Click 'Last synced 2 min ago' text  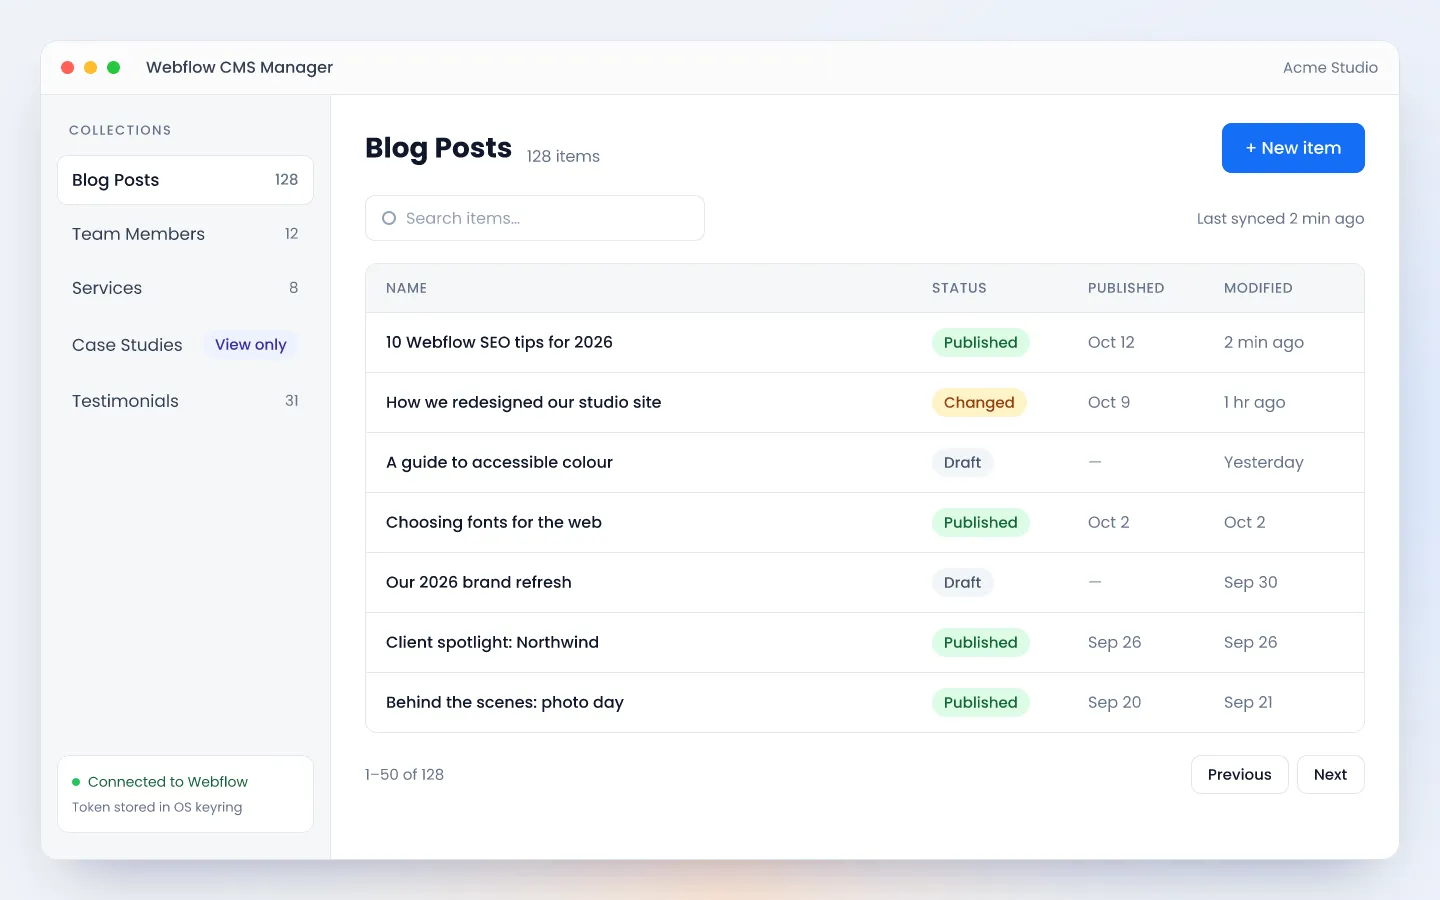[1280, 218]
